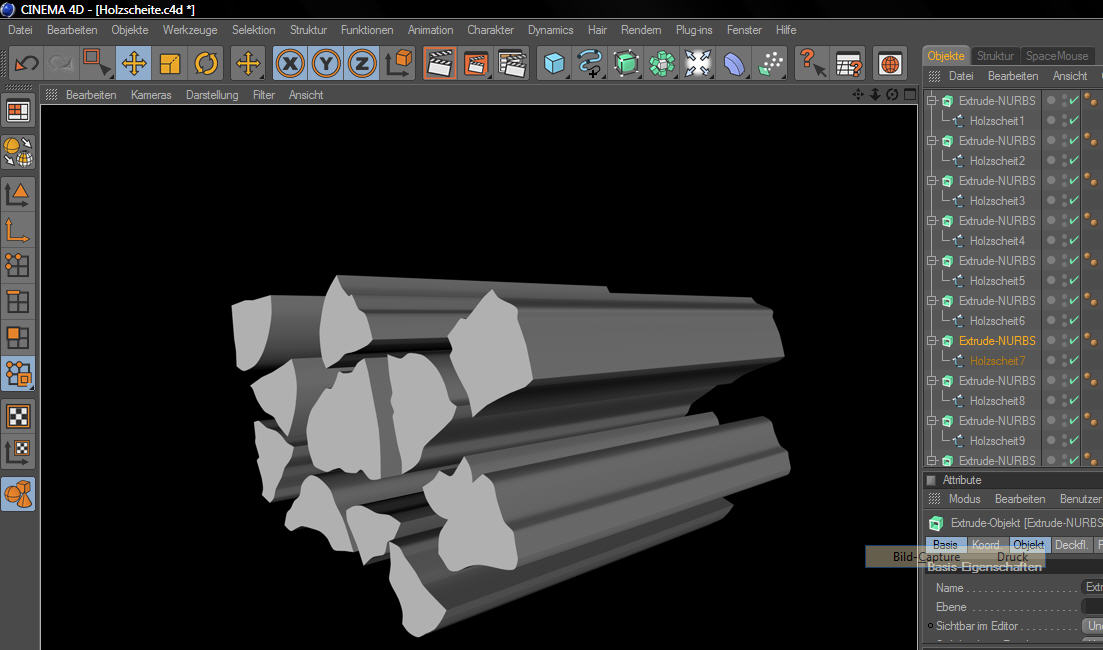
Task: Toggle Y axis lock
Action: coord(326,64)
